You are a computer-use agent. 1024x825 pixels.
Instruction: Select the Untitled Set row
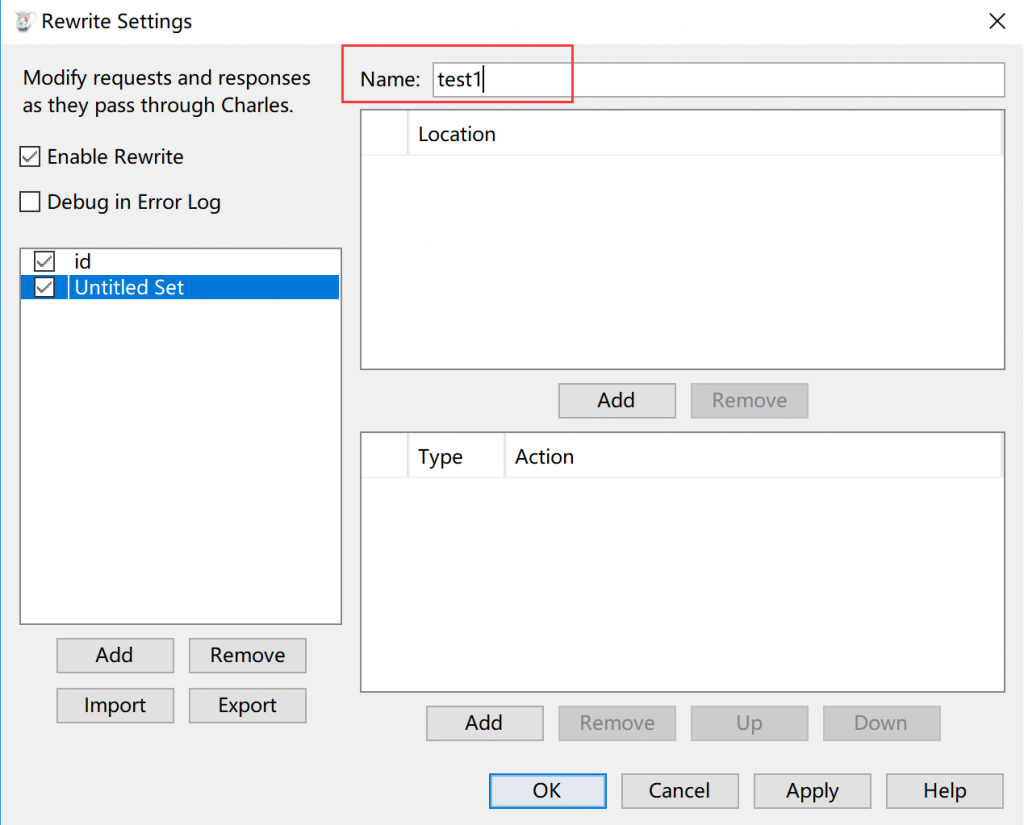point(180,287)
